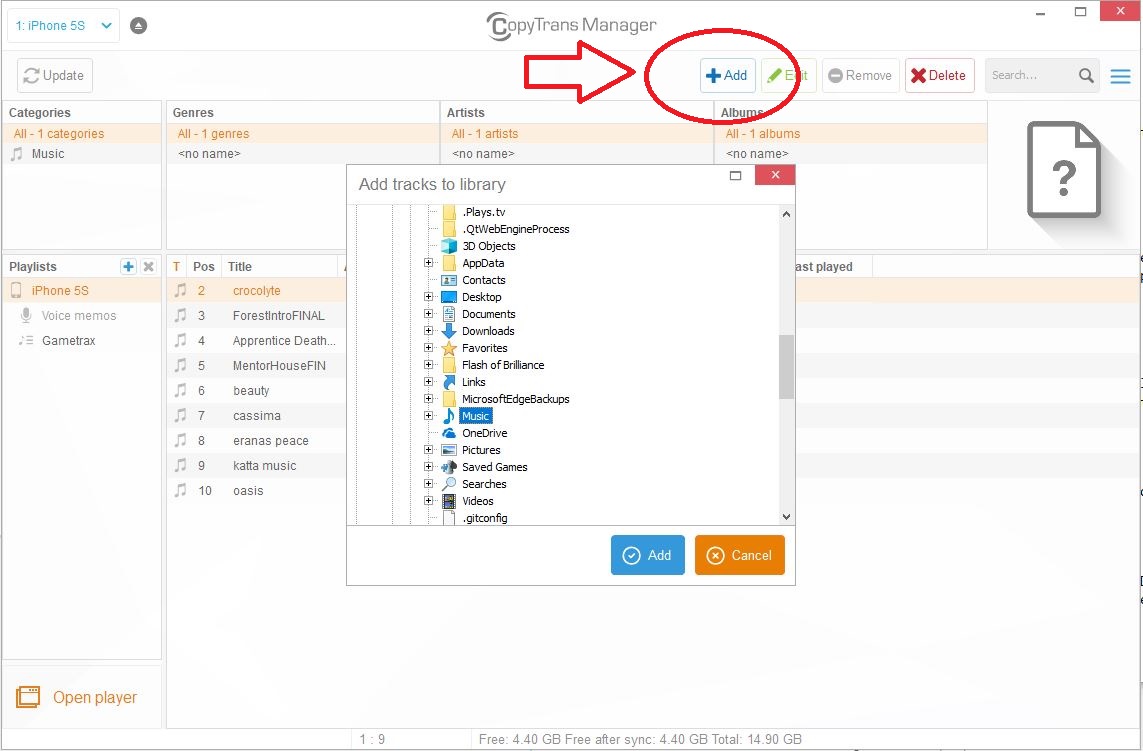This screenshot has width=1143, height=751.
Task: Open the hamburger menu icon
Action: point(1120,76)
